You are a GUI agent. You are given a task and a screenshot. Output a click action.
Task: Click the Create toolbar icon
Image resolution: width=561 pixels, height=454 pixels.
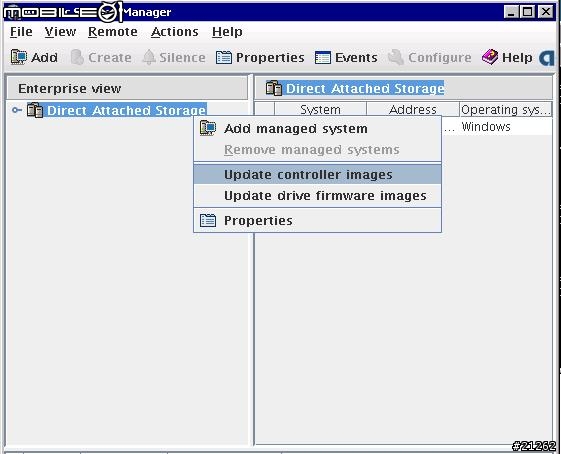77,57
